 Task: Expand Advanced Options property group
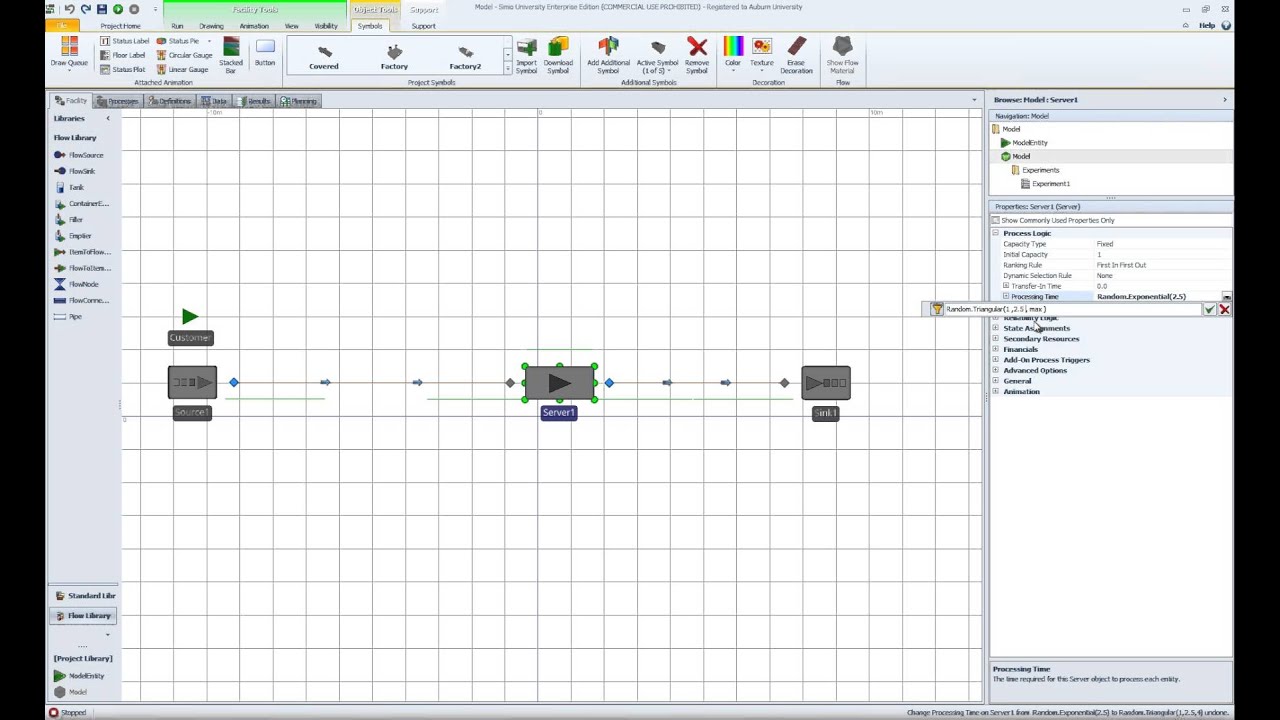(996, 370)
